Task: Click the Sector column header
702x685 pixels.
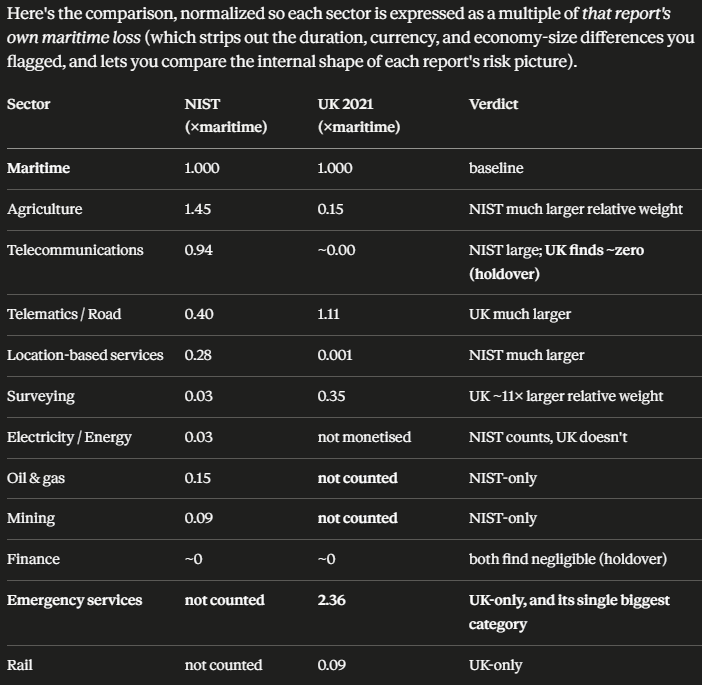Action: tap(28, 104)
